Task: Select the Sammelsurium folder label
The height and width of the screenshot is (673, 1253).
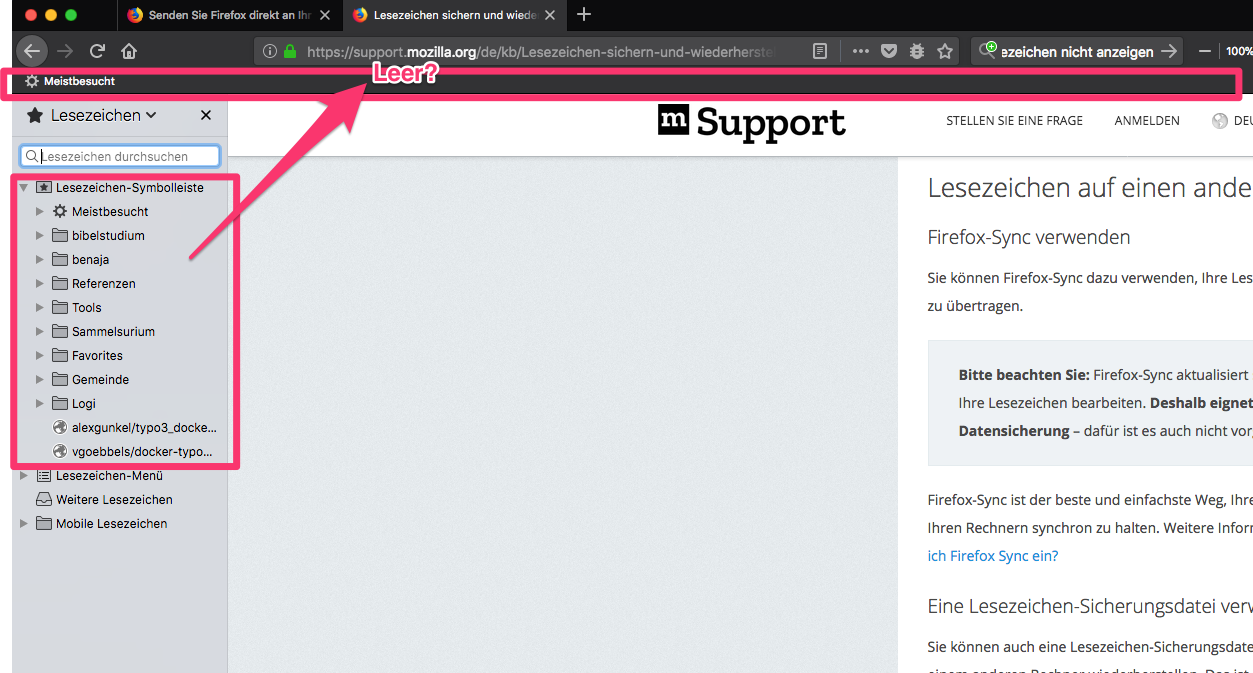Action: (x=113, y=331)
